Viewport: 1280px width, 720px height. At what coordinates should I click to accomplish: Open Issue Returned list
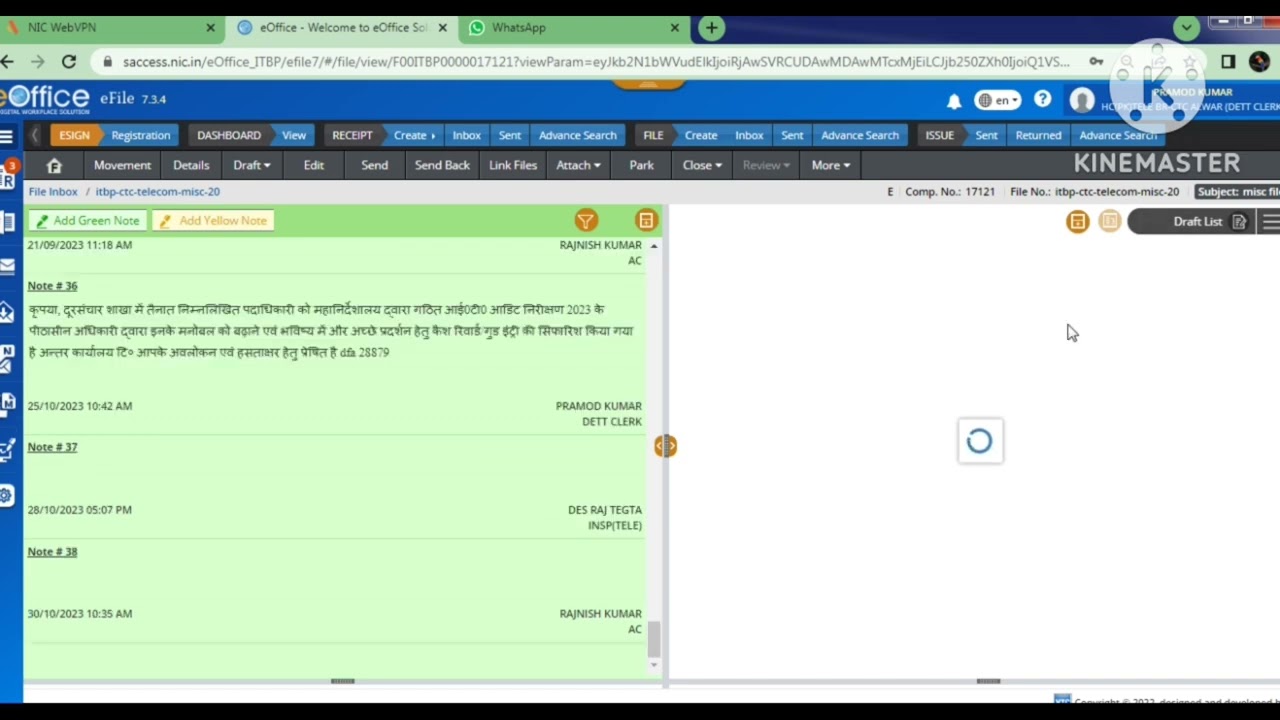click(1038, 135)
